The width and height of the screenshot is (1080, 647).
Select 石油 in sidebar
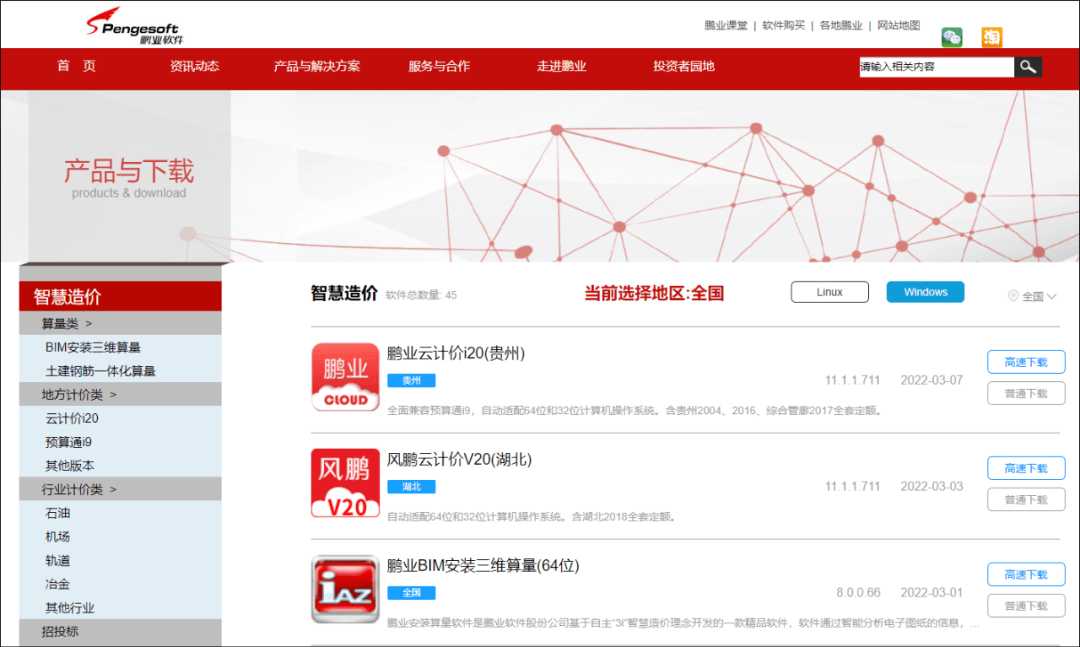[57, 513]
